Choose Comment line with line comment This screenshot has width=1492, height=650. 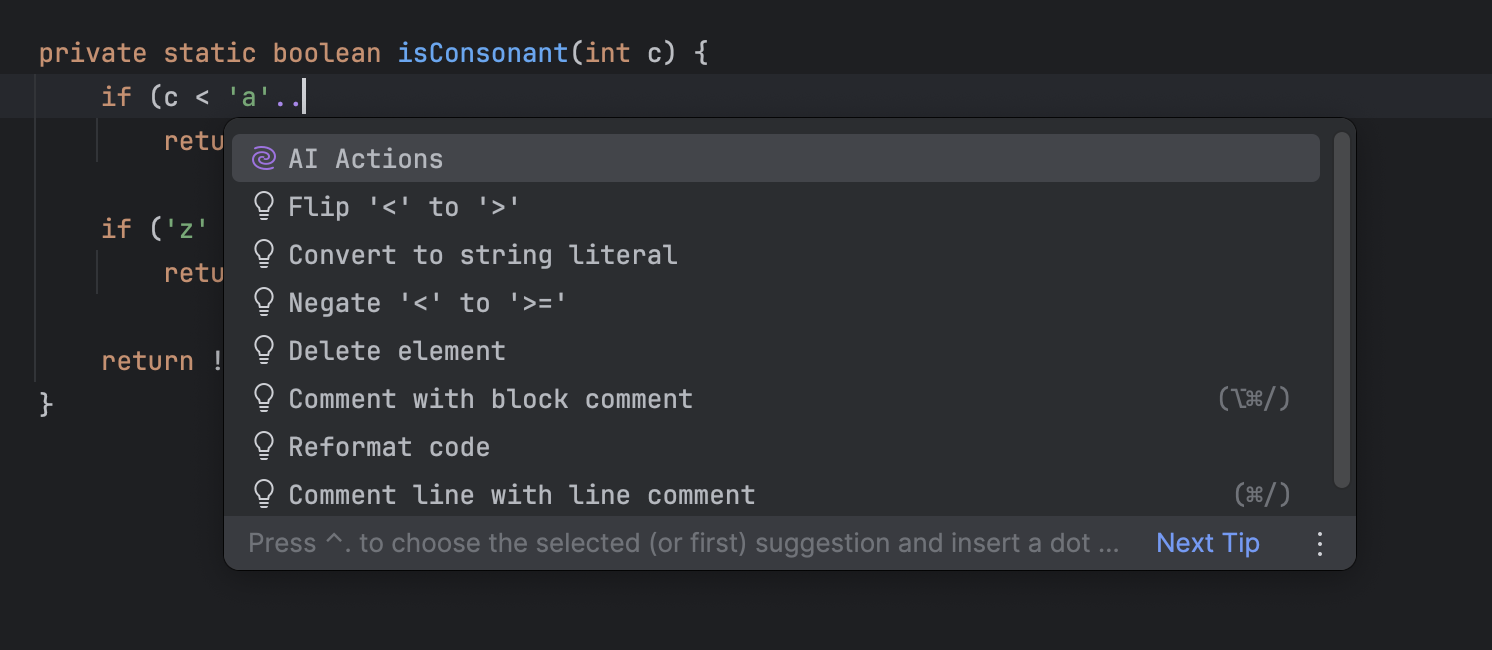521,493
